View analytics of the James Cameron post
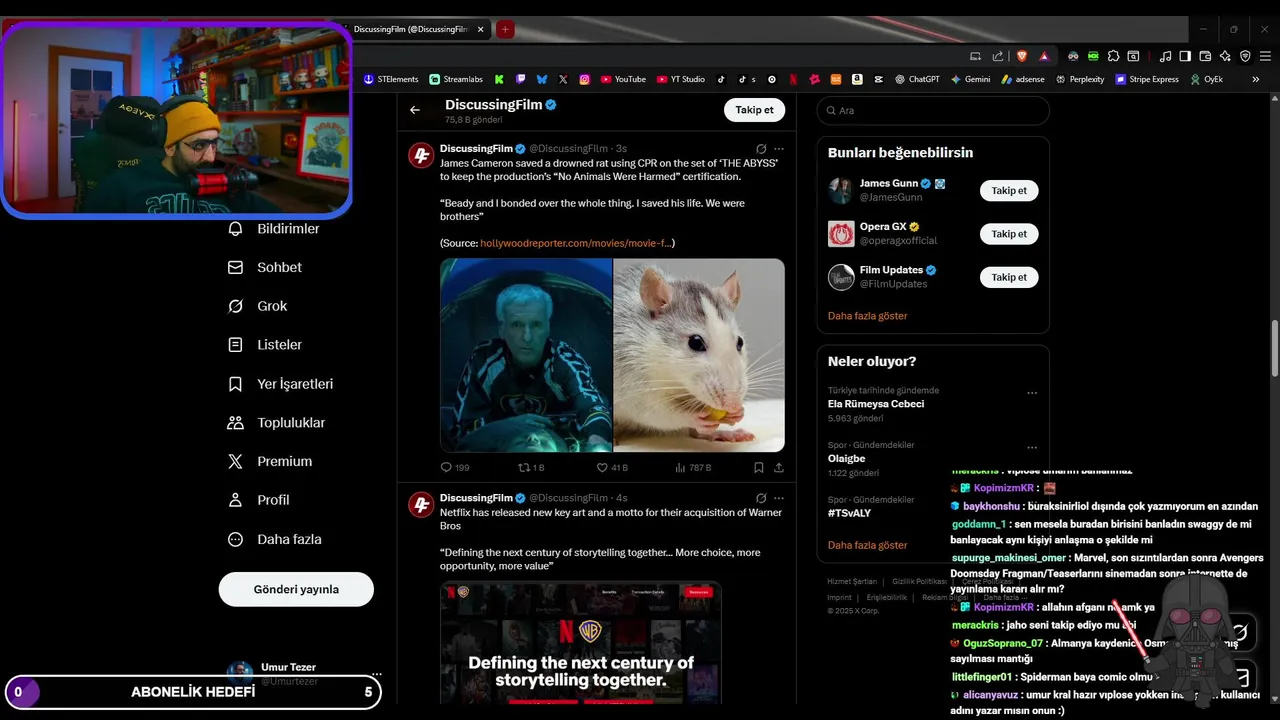The height and width of the screenshot is (720, 1280). (693, 467)
